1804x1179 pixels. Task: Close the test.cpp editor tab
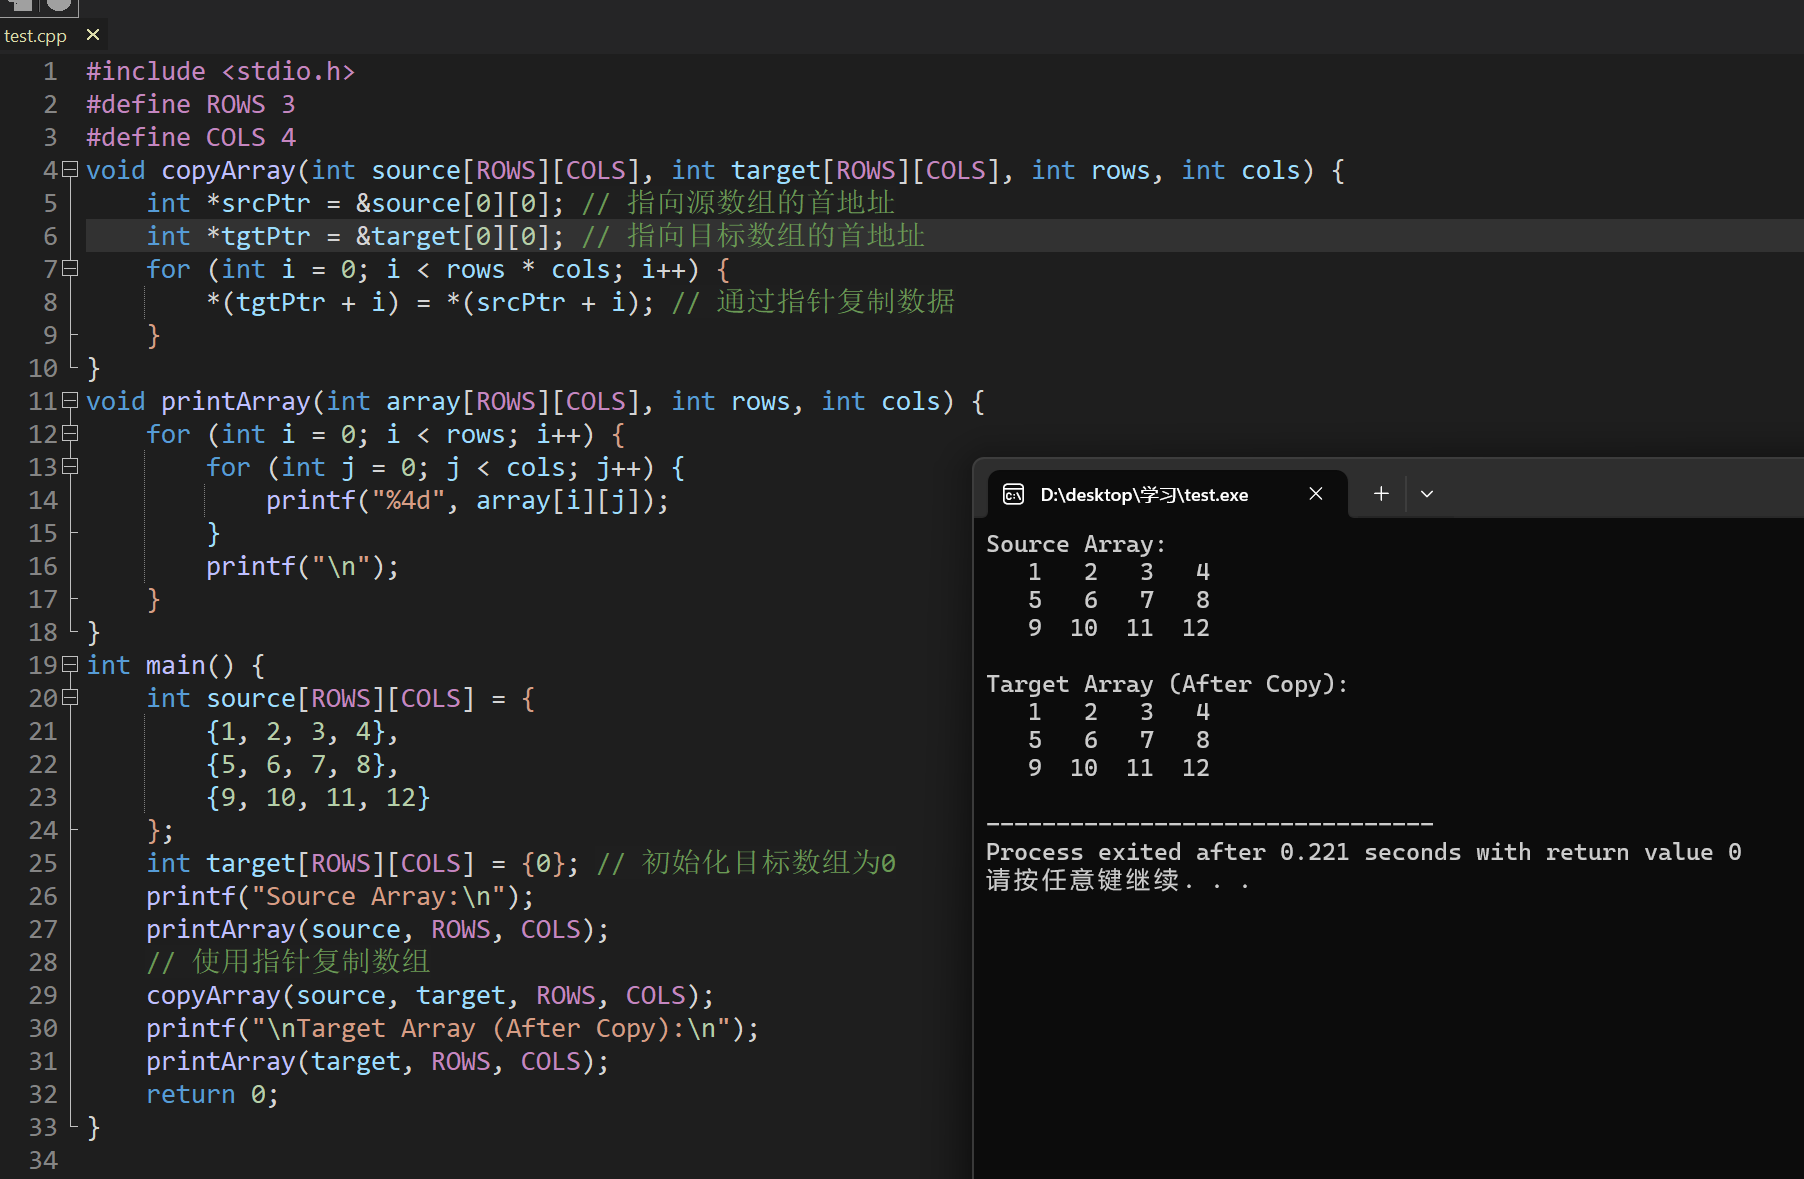coord(93,35)
